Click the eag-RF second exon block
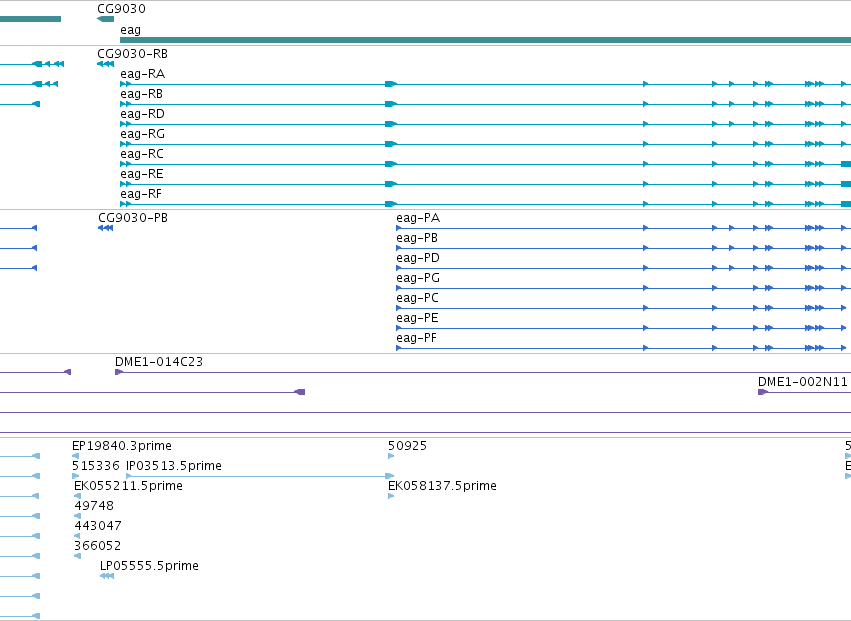The height and width of the screenshot is (621, 851). (x=391, y=204)
